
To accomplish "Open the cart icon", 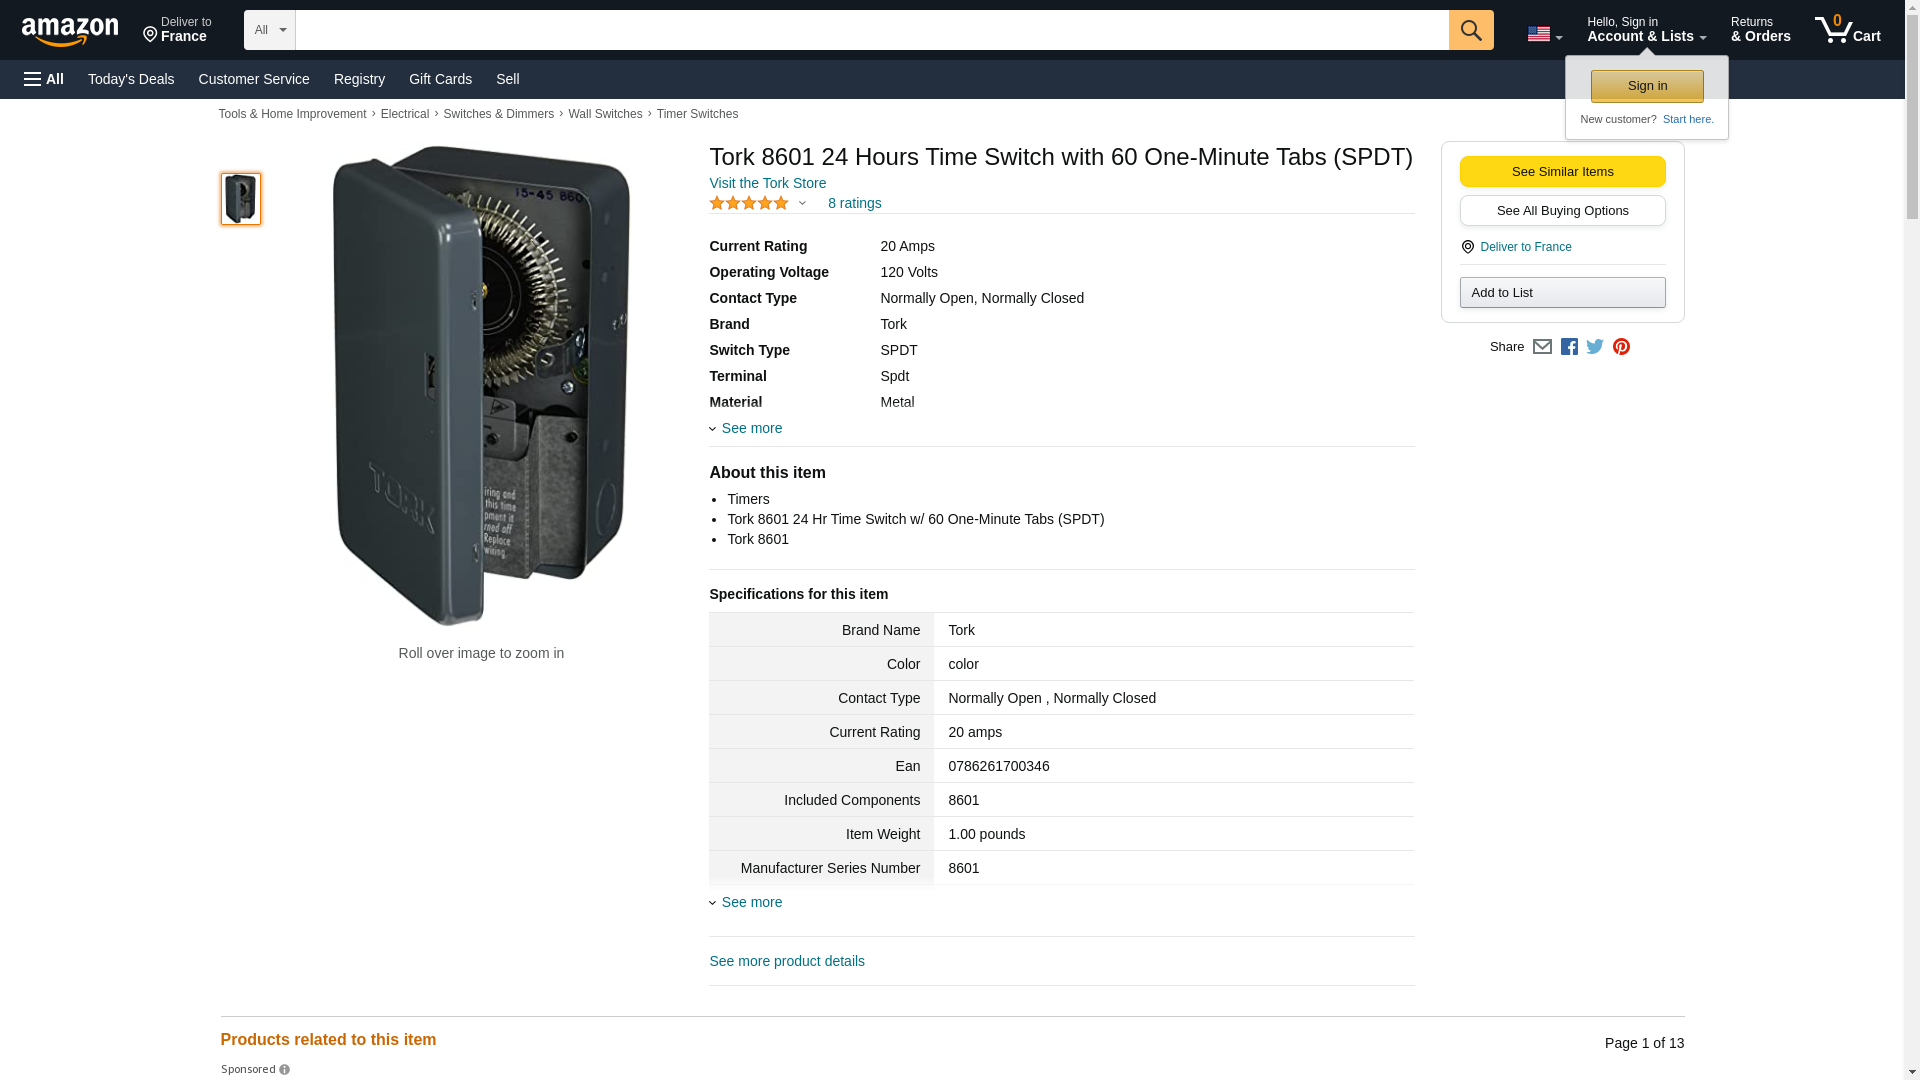I will (1847, 29).
